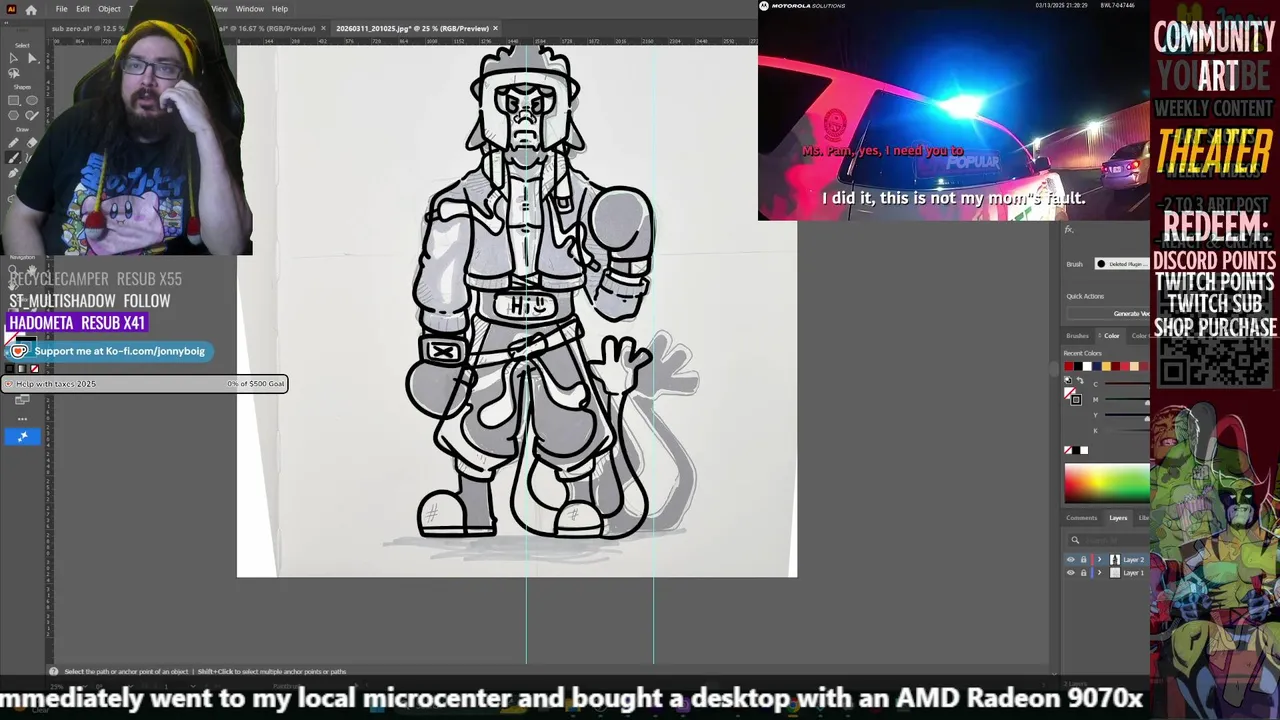This screenshot has height=720, width=1280.
Task: Switch to the 20260311_201025.jpg document tab
Action: pos(412,28)
